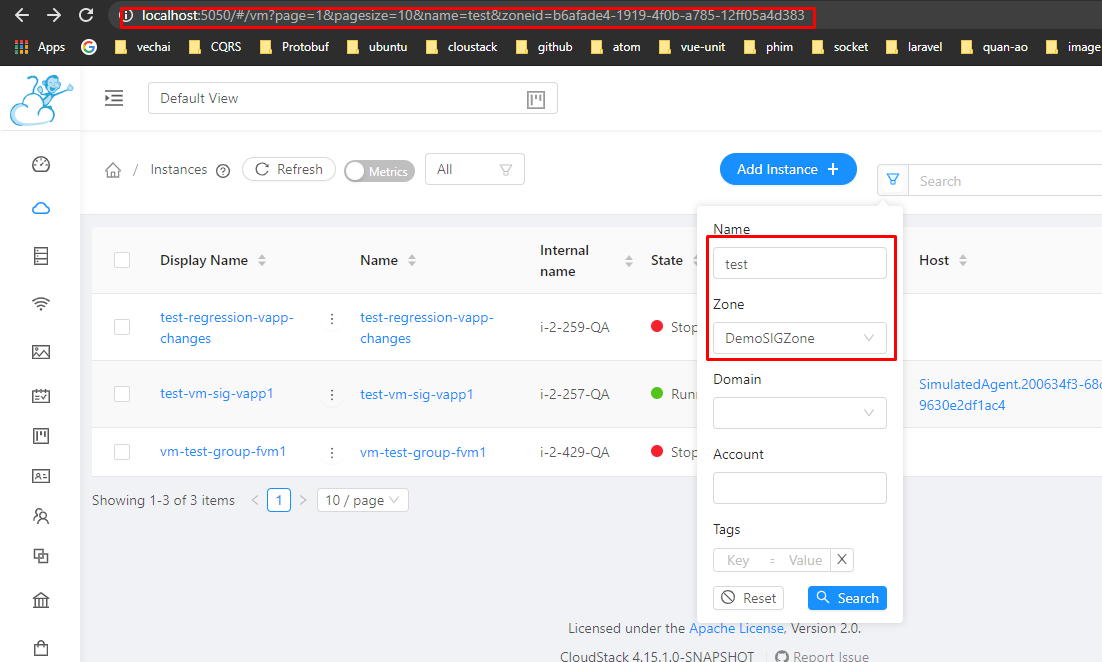Sort by Host column arrows
Viewport: 1102px width, 662px height.
pyautogui.click(x=963, y=260)
